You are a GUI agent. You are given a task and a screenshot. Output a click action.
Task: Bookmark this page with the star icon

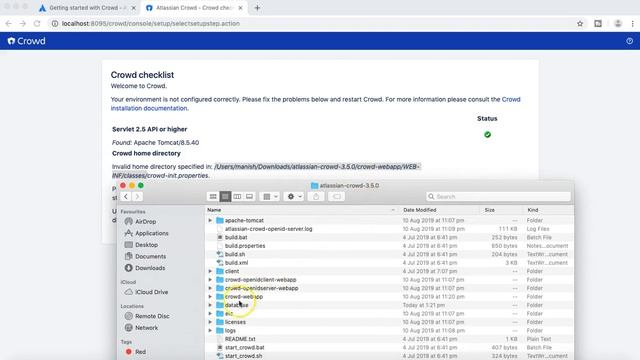tap(580, 24)
